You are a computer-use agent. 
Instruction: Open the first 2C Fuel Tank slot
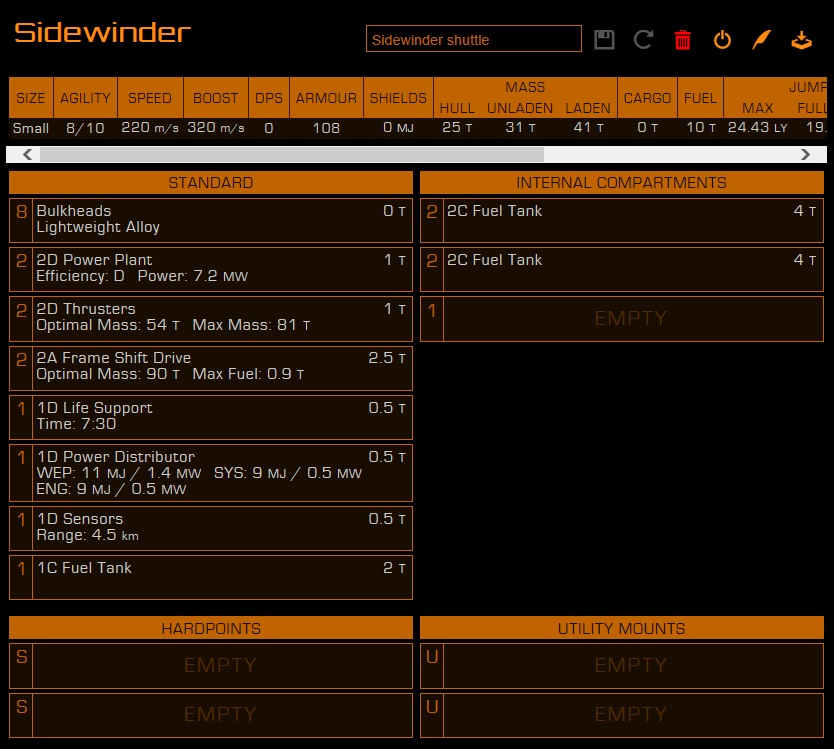coord(622,220)
